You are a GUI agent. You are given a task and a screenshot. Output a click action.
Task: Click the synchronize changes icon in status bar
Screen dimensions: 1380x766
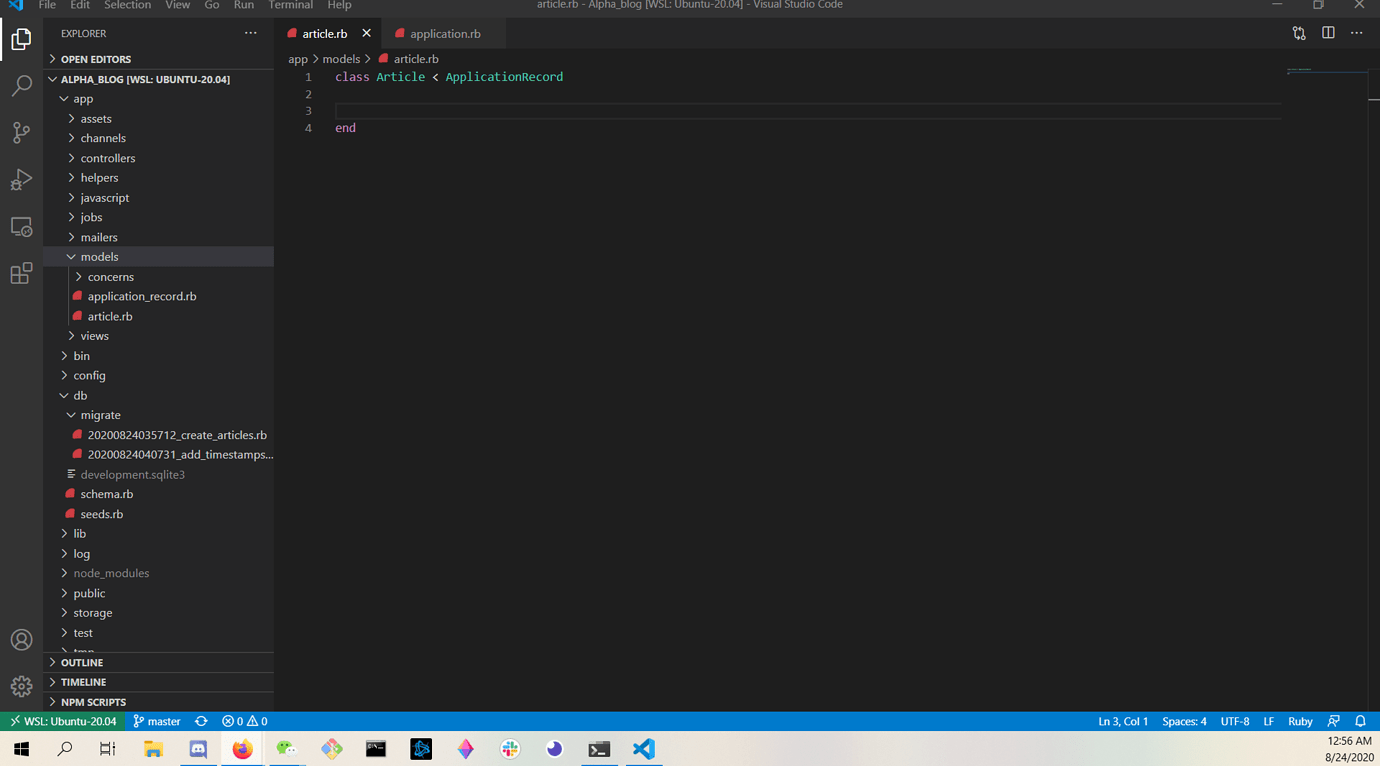click(x=201, y=721)
